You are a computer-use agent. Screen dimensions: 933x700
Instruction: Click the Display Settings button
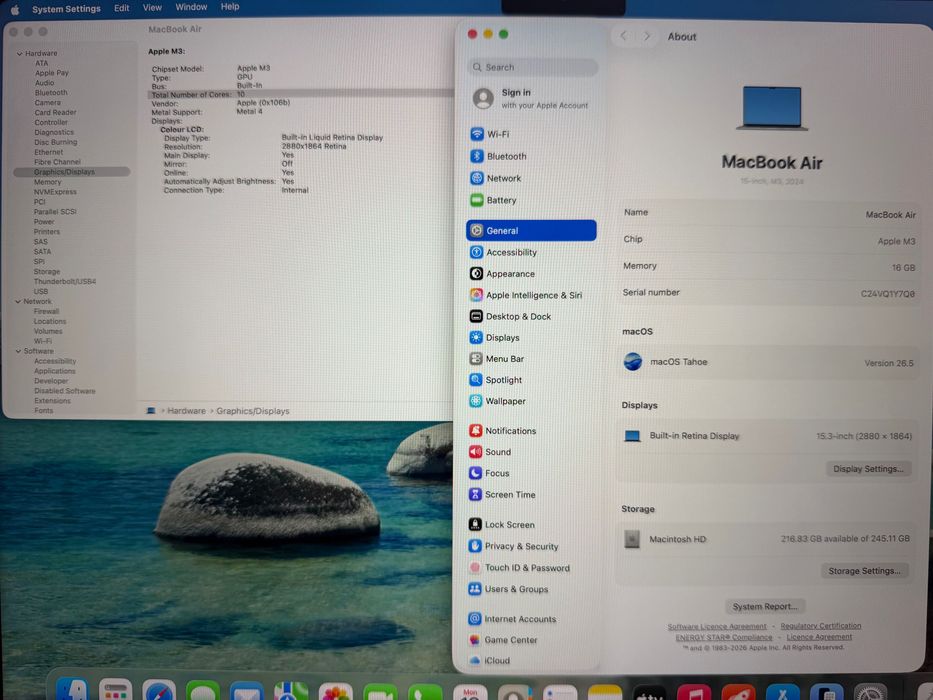pos(868,469)
